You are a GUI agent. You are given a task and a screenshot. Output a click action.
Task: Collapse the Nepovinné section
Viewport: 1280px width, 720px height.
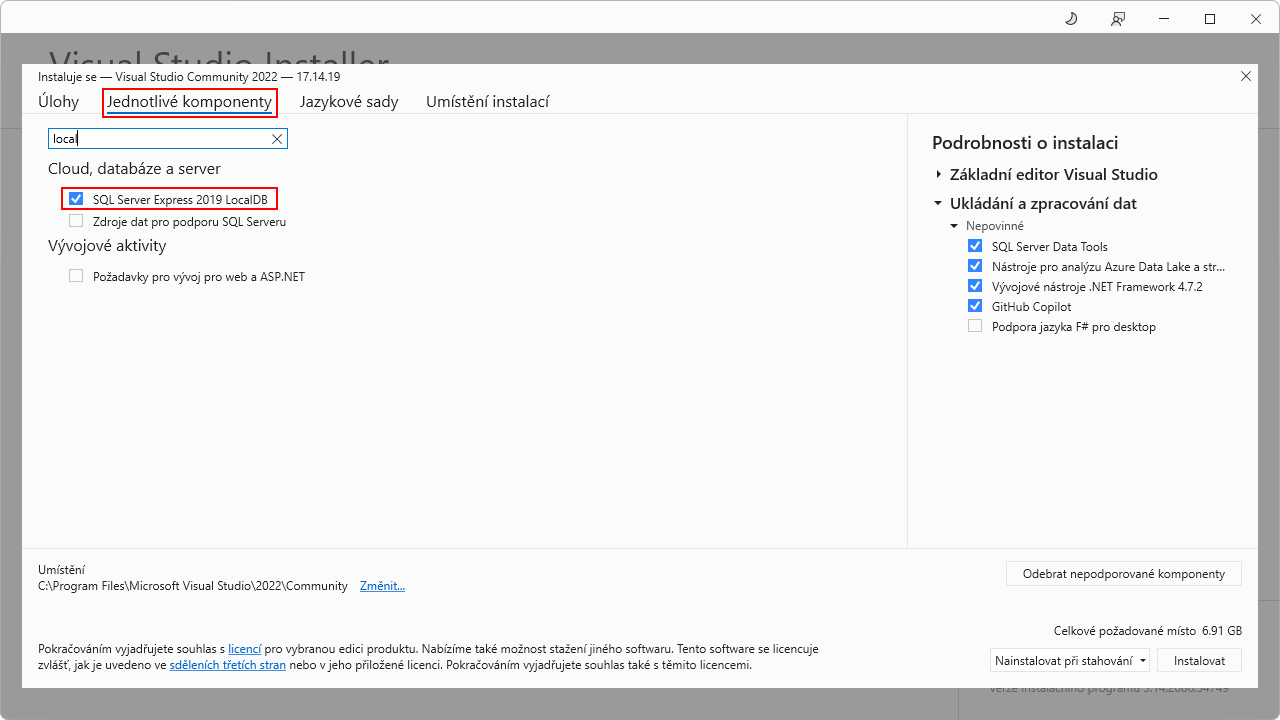tap(953, 225)
